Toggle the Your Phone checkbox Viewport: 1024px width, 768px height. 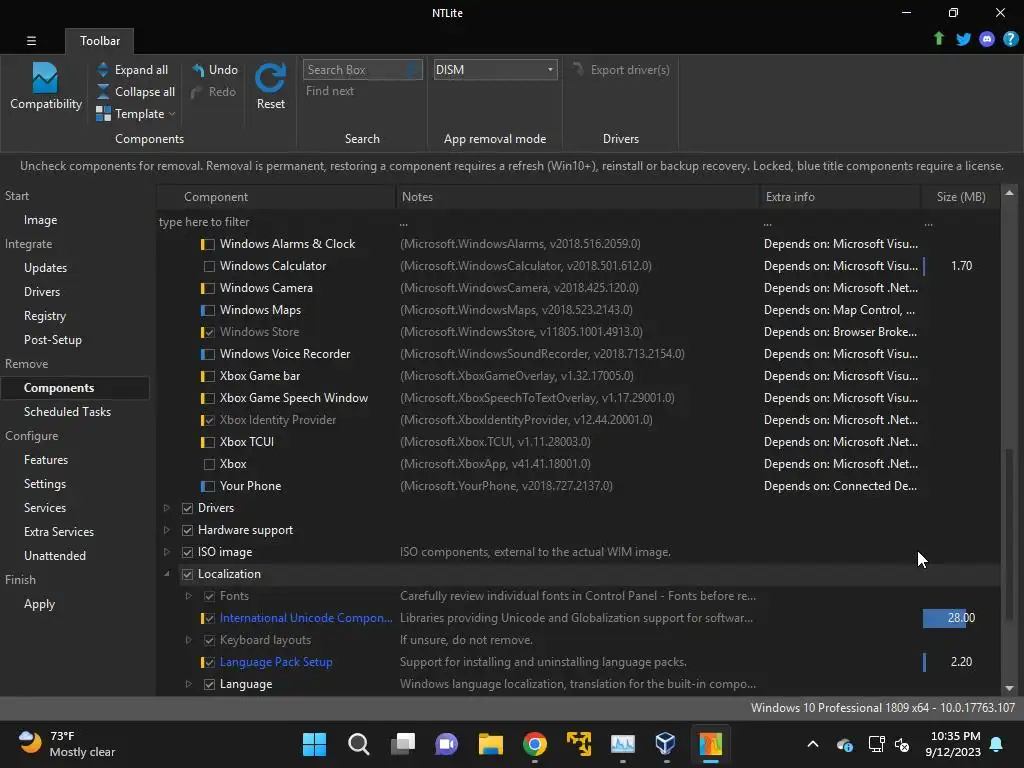[208, 486]
